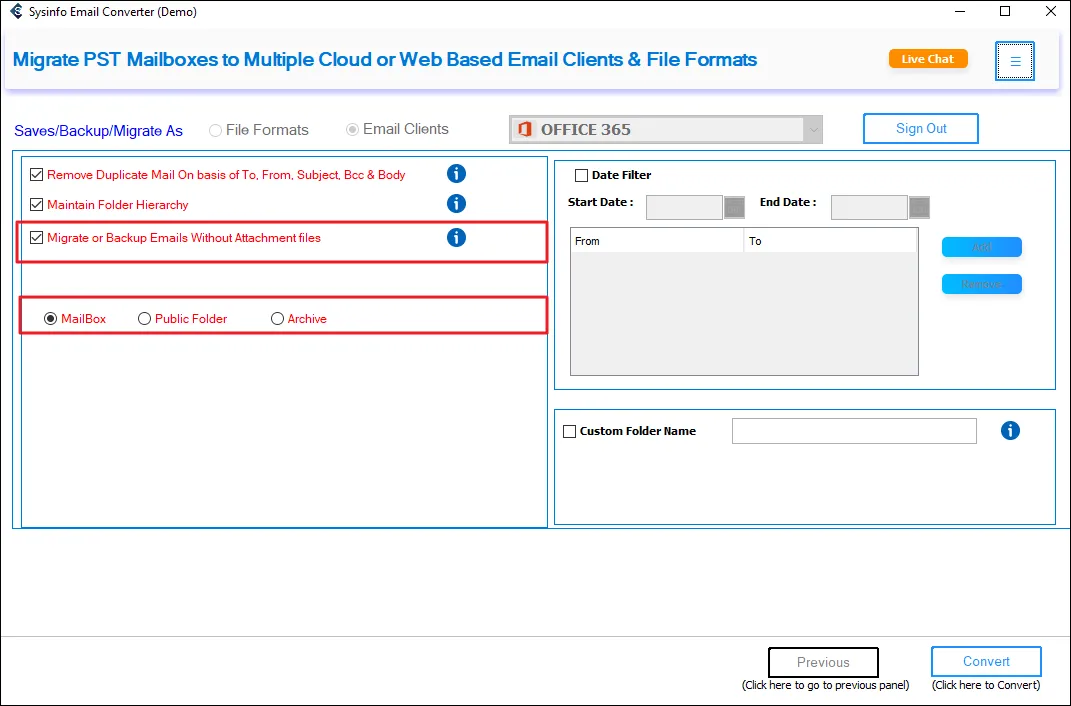Open Live Chat support

(x=928, y=59)
